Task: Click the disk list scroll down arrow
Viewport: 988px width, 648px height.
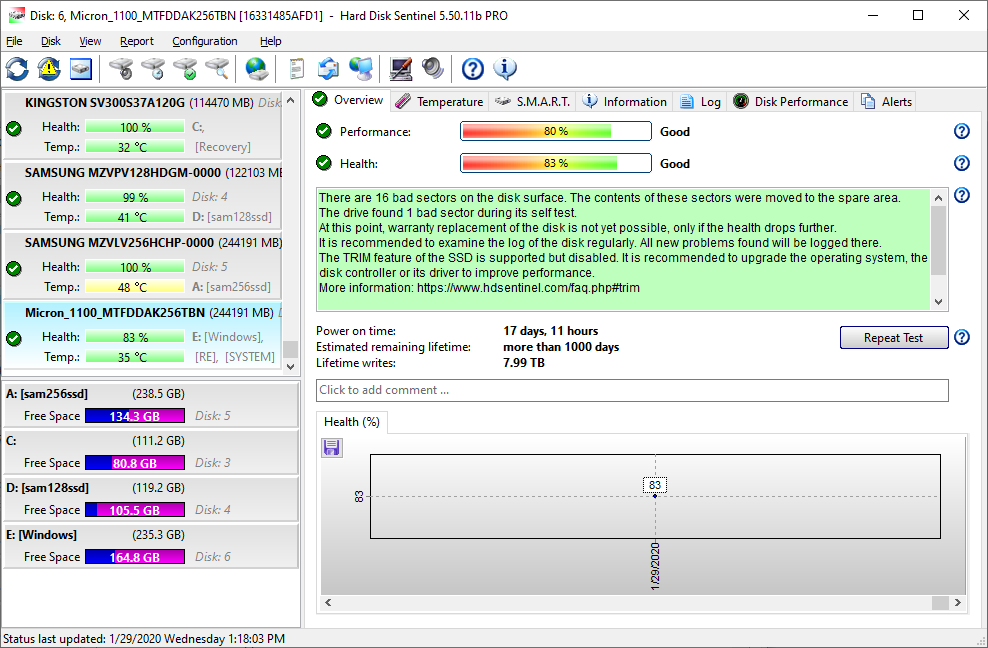Action: (x=290, y=366)
